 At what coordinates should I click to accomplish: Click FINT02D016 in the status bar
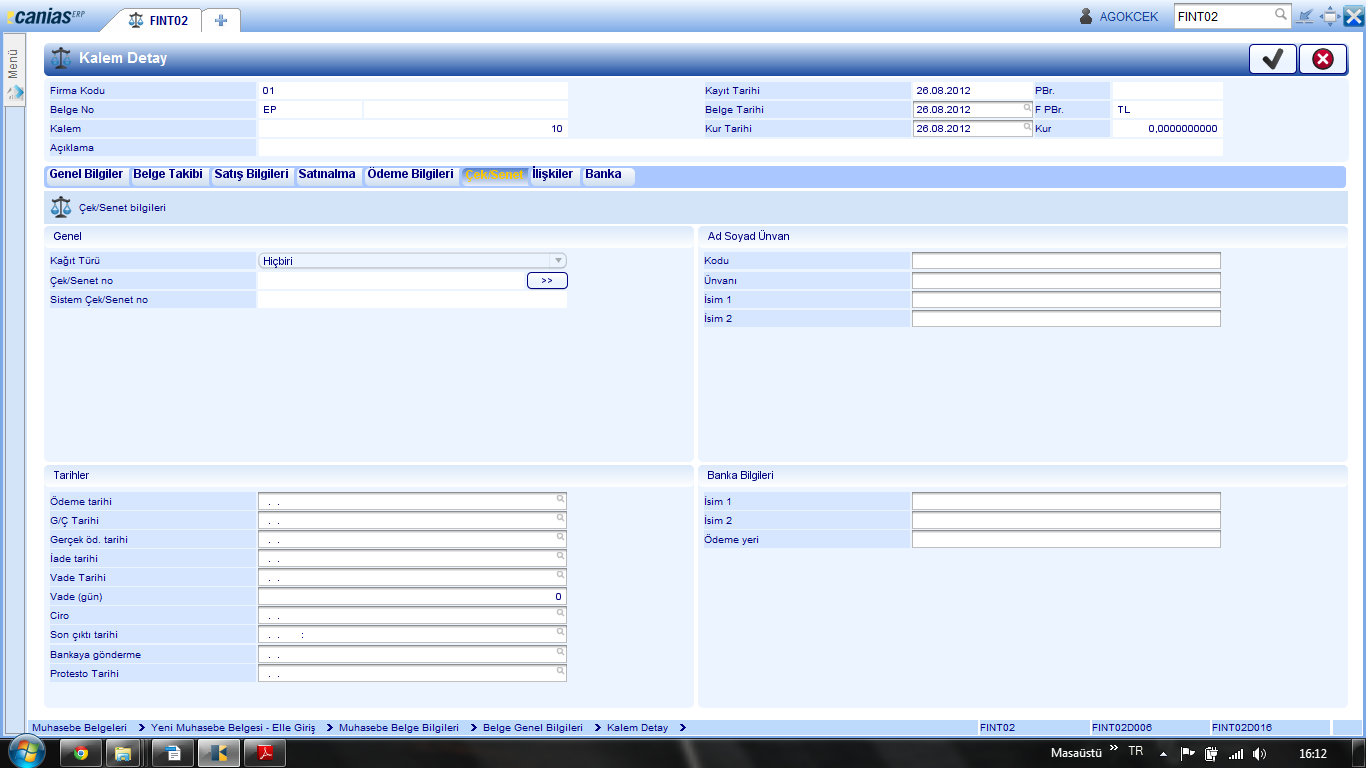(x=1241, y=728)
